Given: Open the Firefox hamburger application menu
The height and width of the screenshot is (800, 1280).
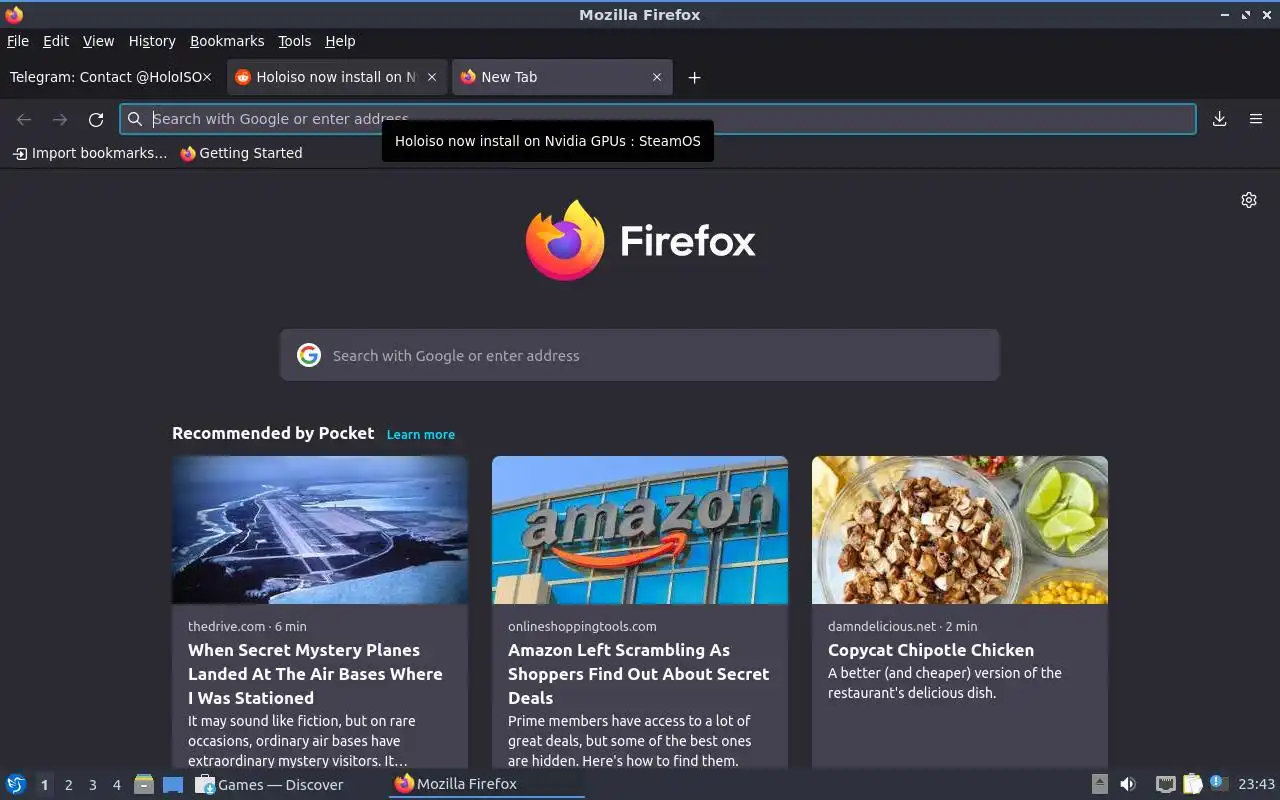Looking at the screenshot, I should (1256, 119).
